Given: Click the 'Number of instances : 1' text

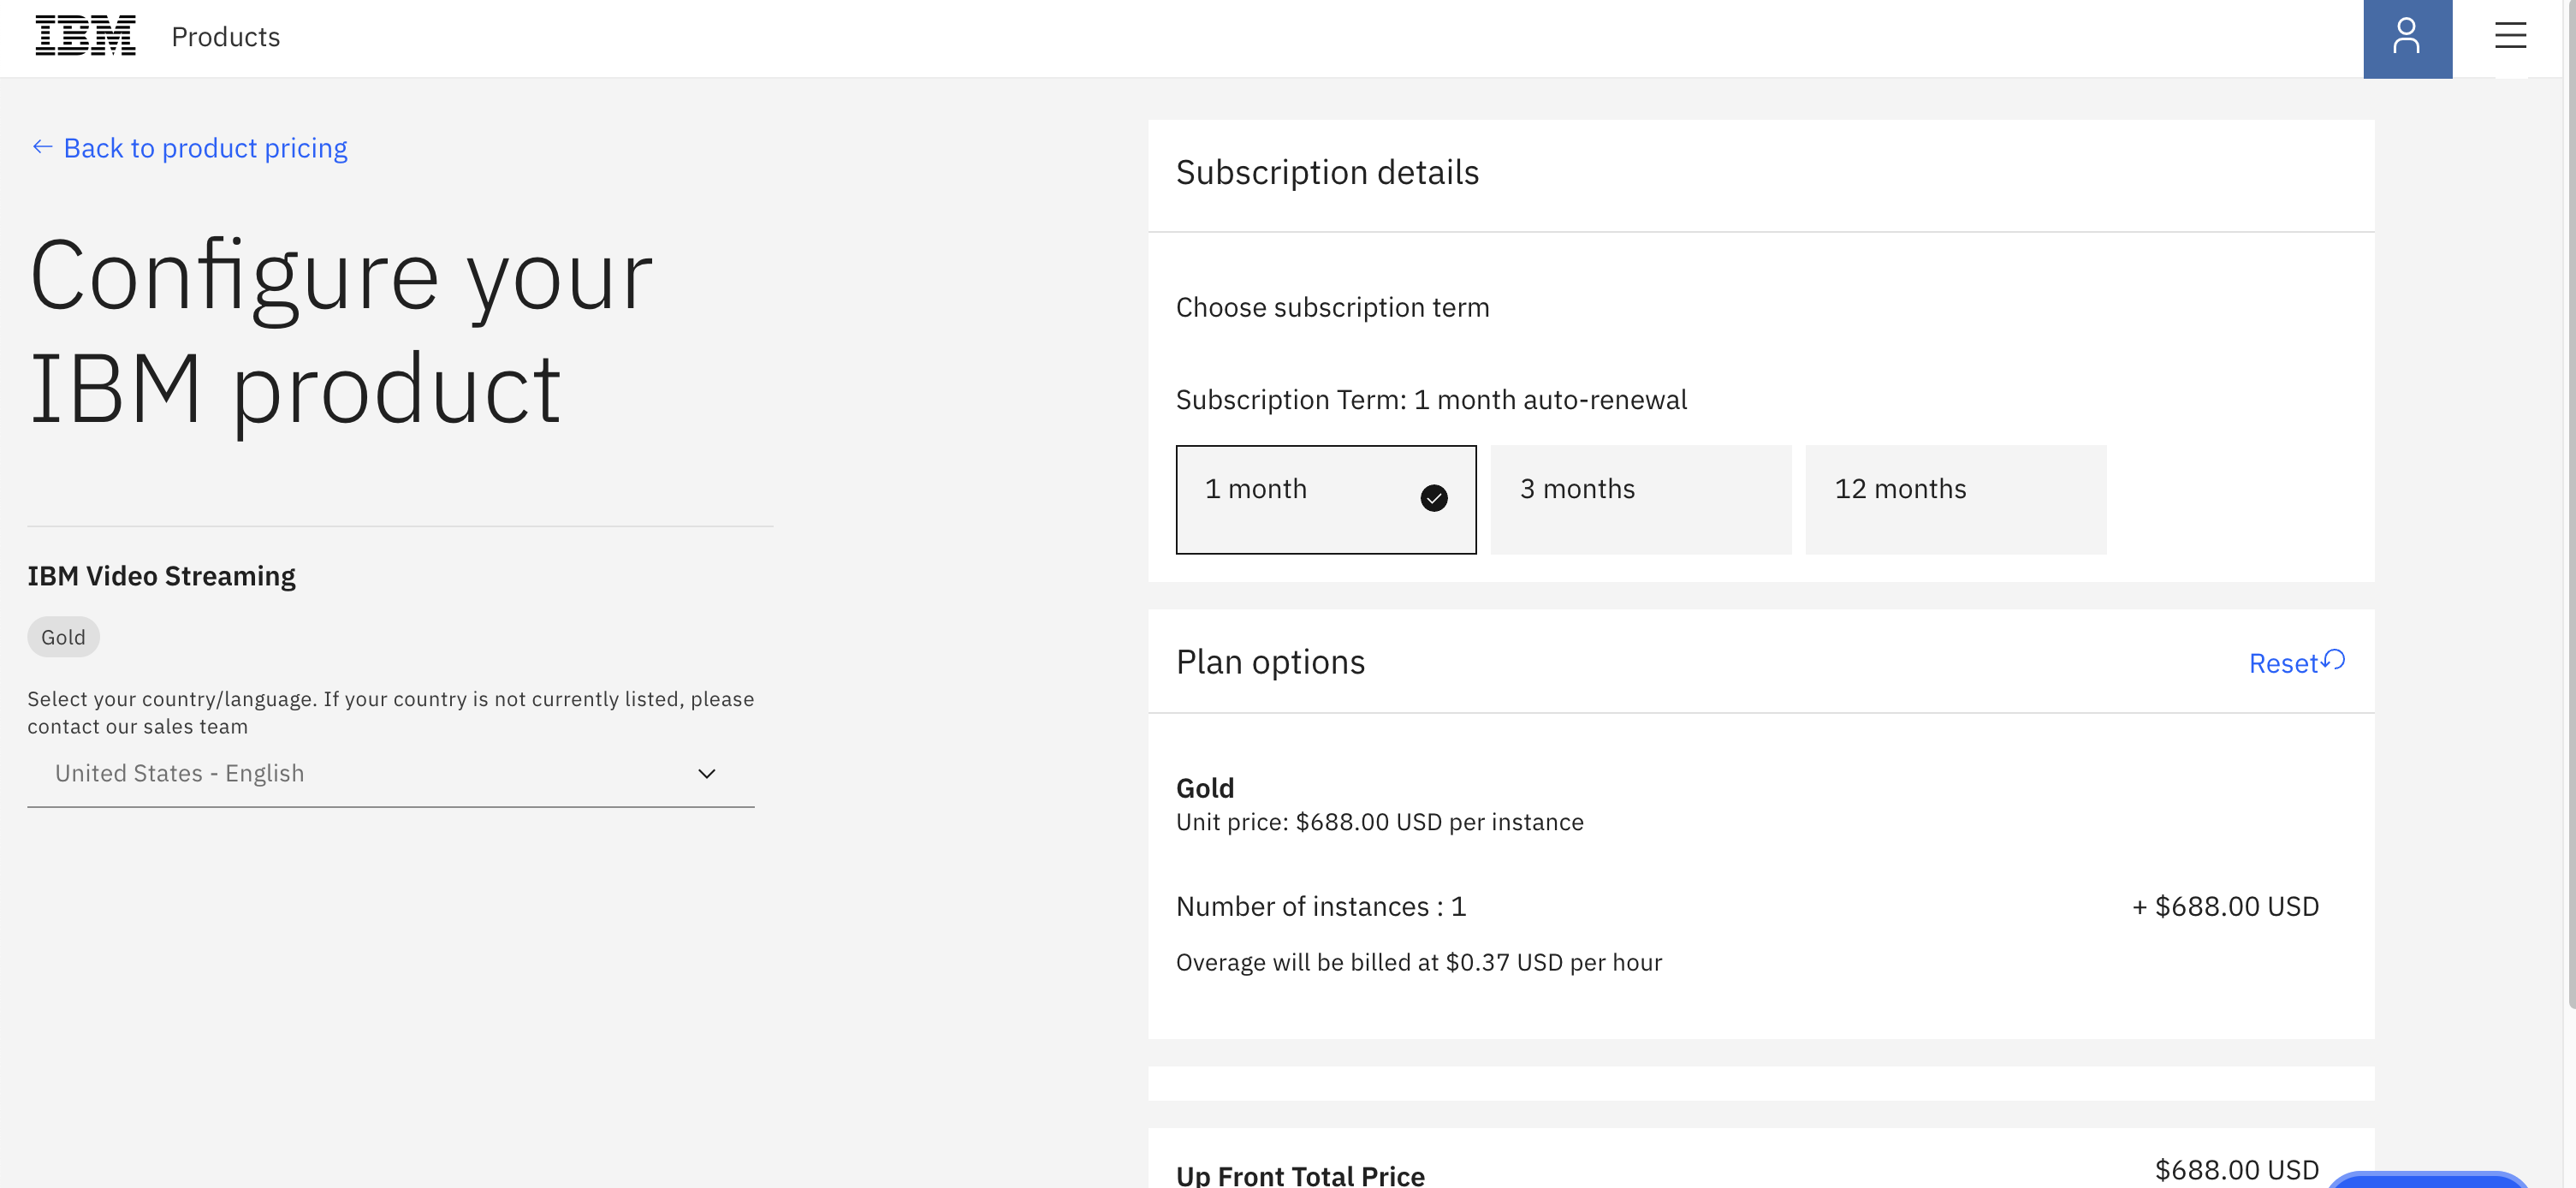Looking at the screenshot, I should tap(1320, 906).
